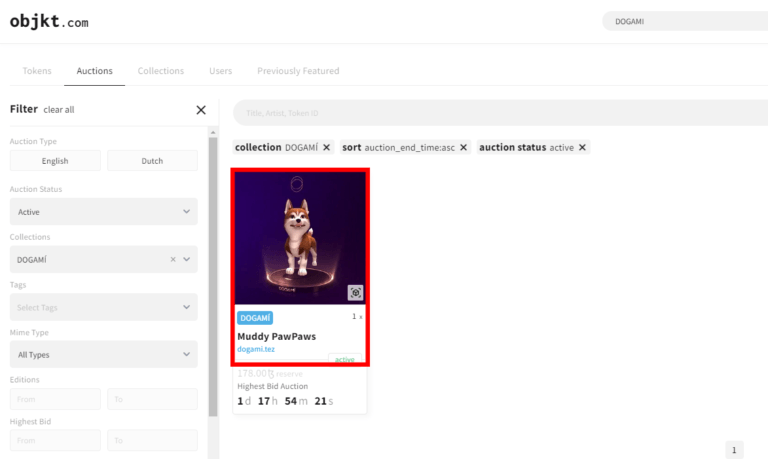
Task: Go to the objkt.com home logo
Action: click(x=49, y=22)
